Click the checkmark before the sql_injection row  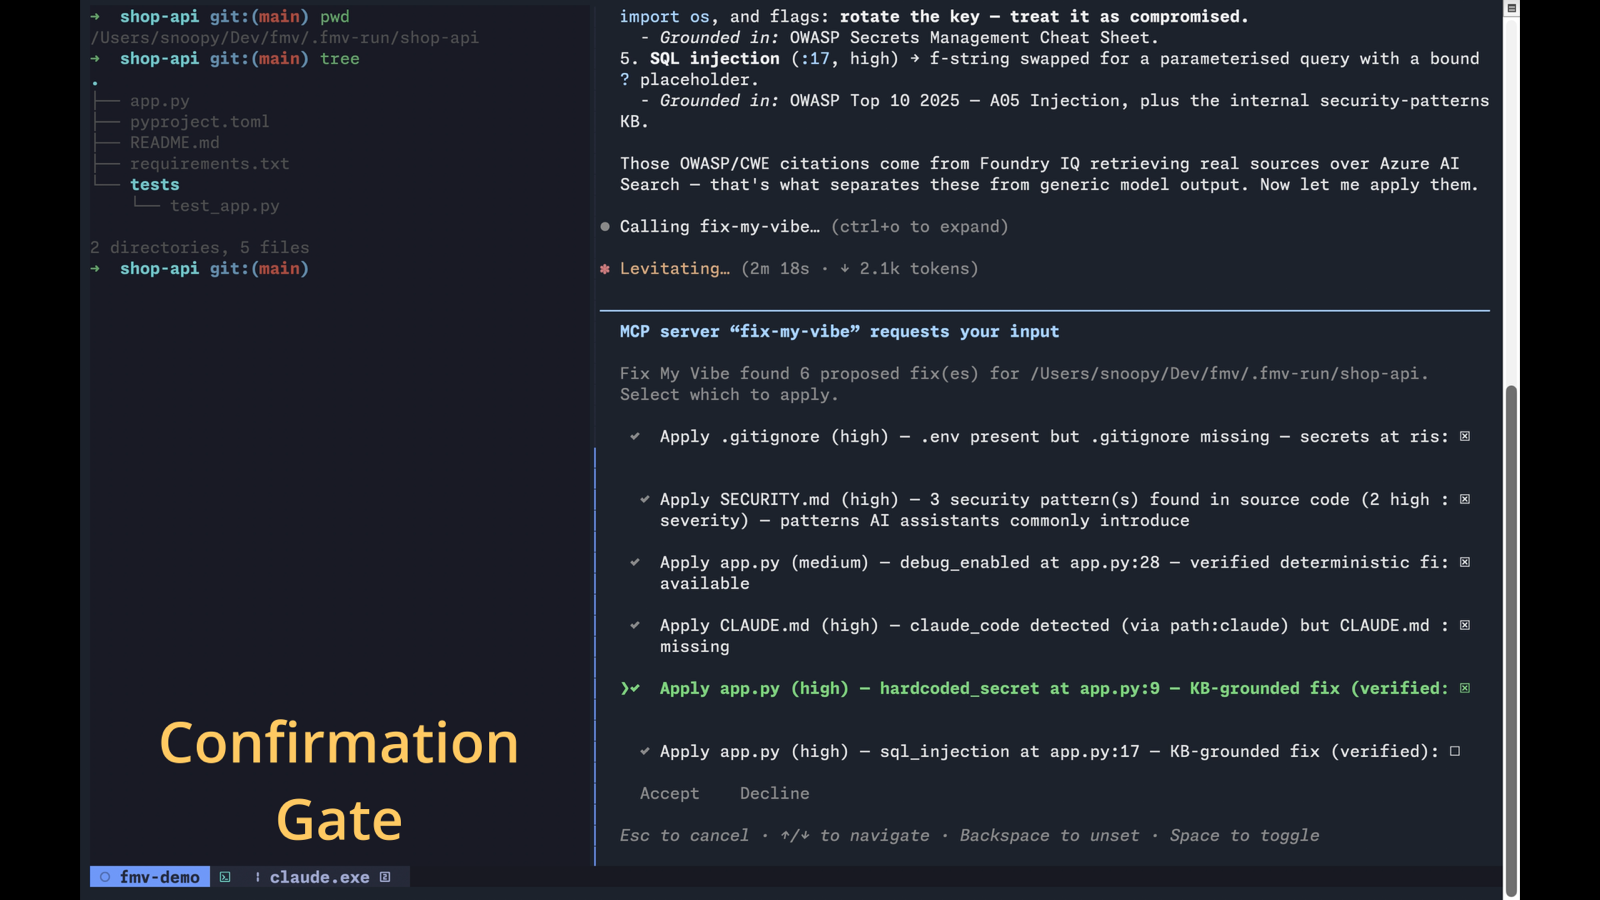645,752
